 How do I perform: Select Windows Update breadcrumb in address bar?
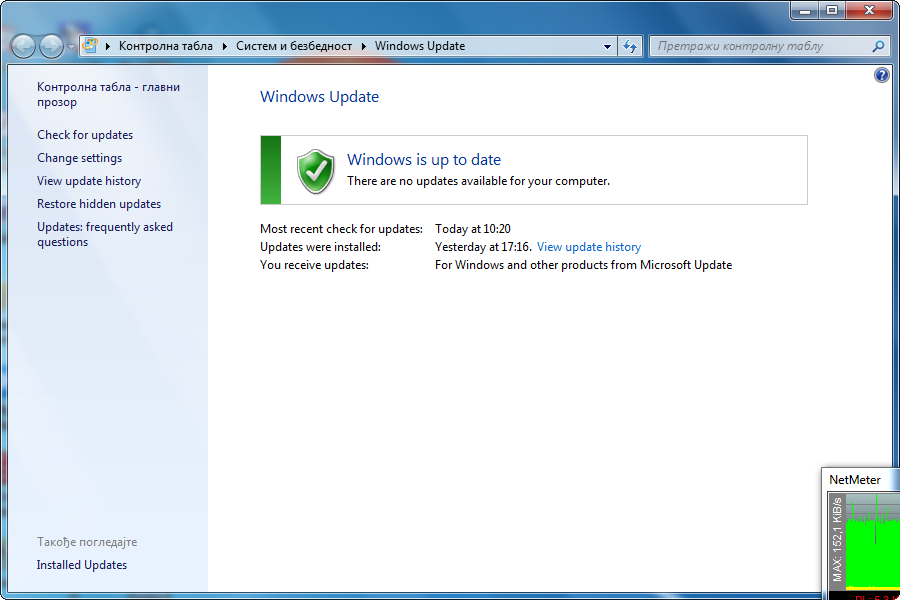[420, 46]
